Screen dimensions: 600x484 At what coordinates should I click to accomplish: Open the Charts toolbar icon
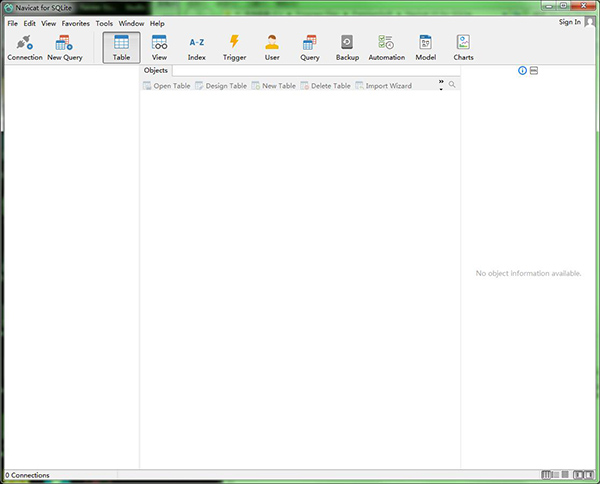pyautogui.click(x=463, y=48)
